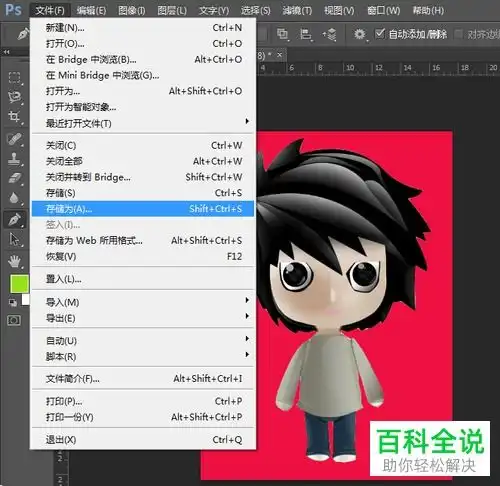
Task: Choose 打印一份(Y) menu entry
Action: pos(143,417)
